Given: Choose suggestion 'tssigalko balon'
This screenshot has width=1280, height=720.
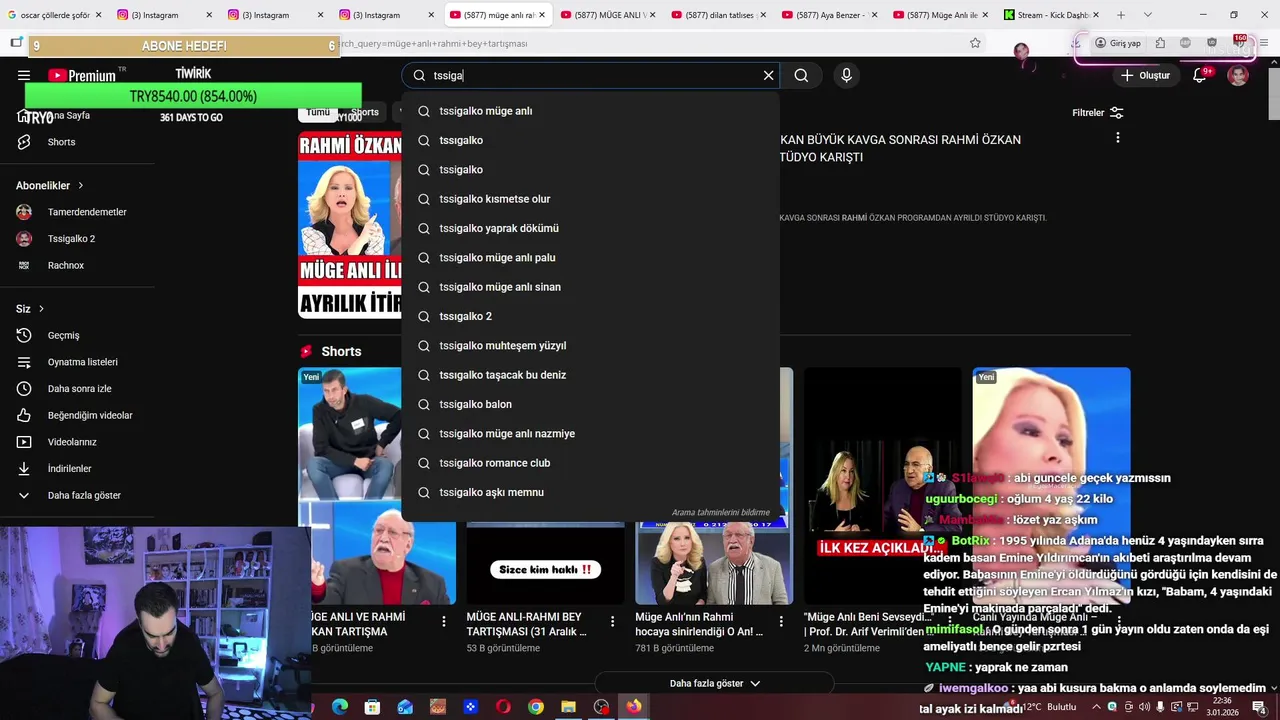Looking at the screenshot, I should [x=590, y=404].
